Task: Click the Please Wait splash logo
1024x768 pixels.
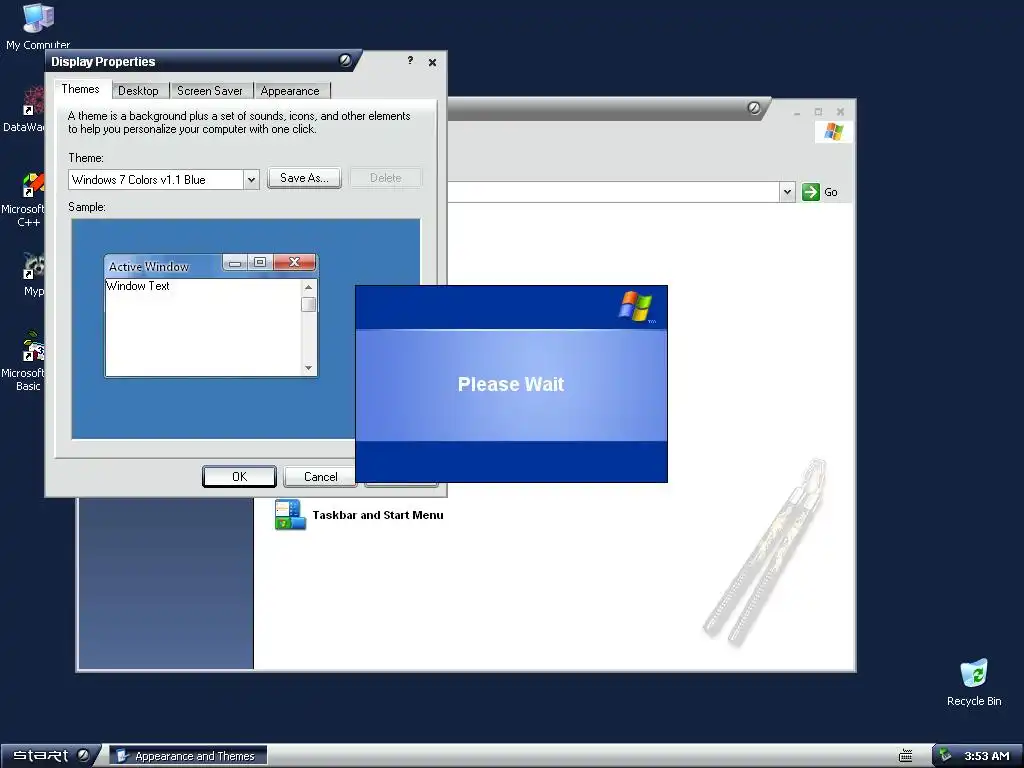Action: coord(635,306)
